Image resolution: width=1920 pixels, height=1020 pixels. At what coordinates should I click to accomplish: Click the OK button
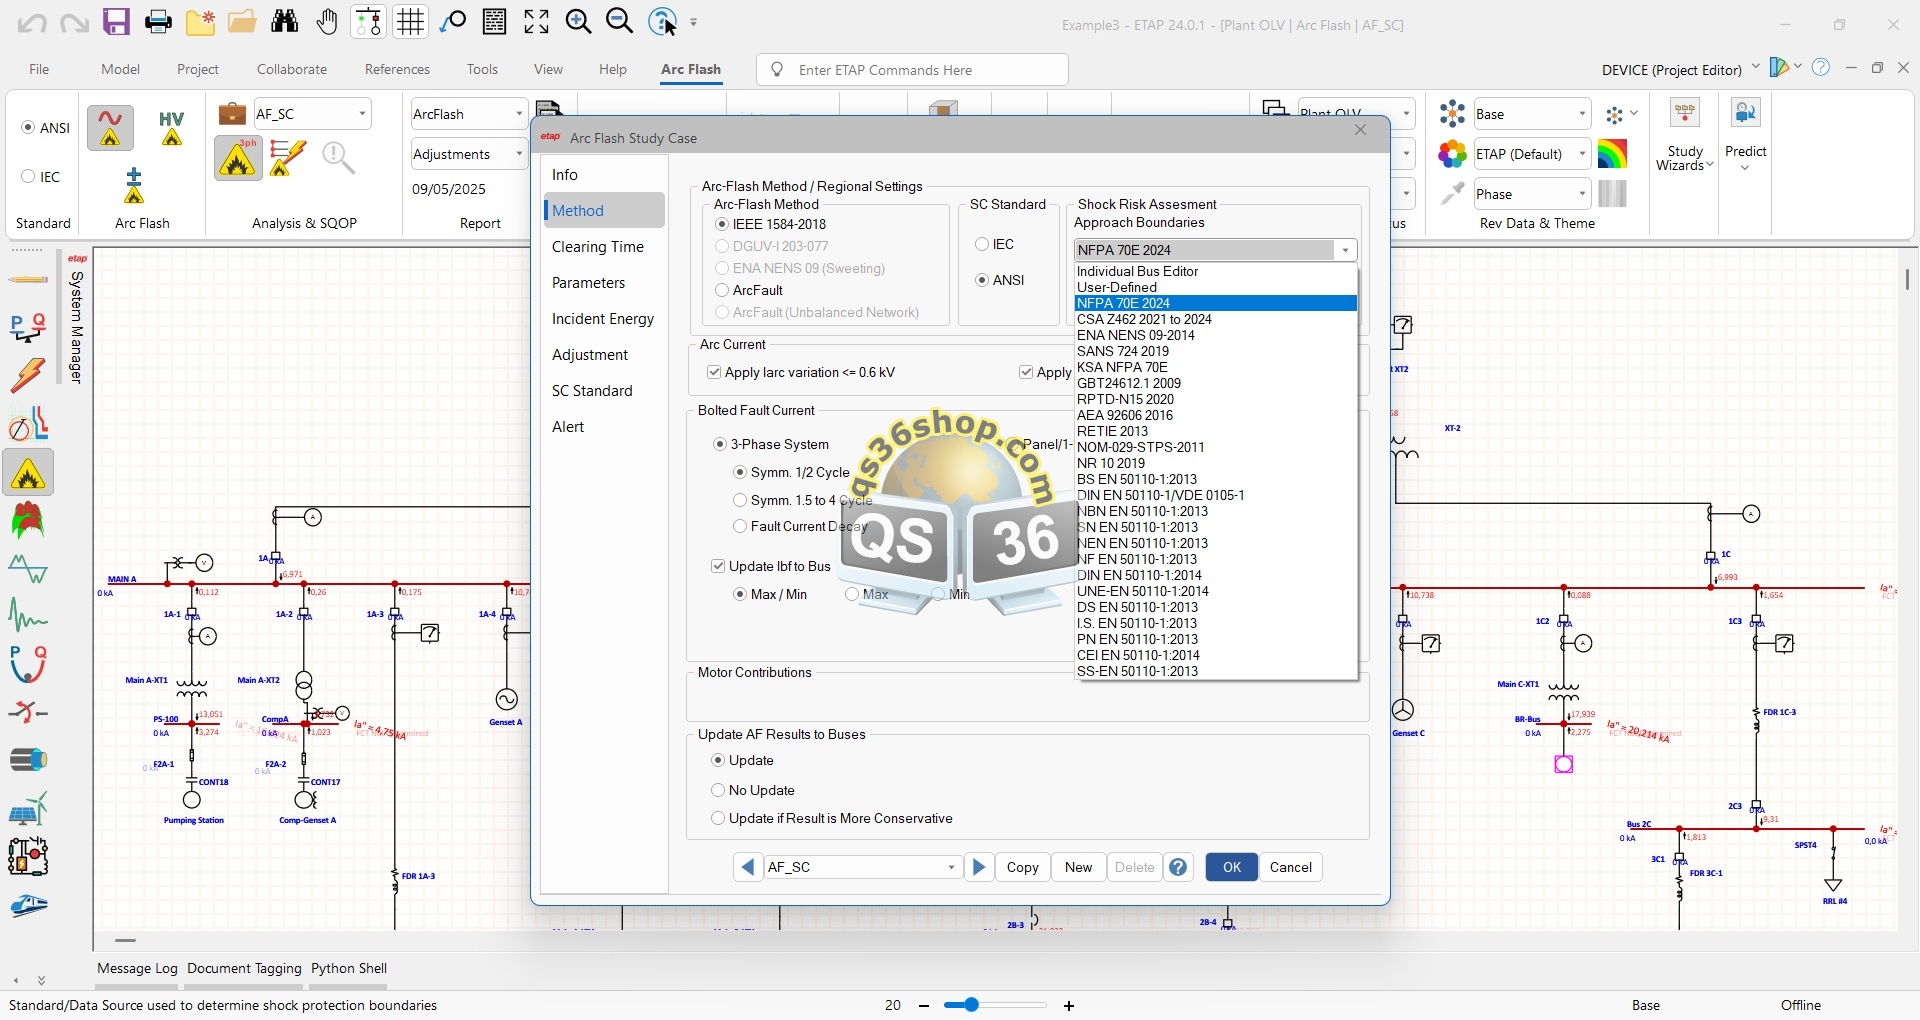[1231, 867]
